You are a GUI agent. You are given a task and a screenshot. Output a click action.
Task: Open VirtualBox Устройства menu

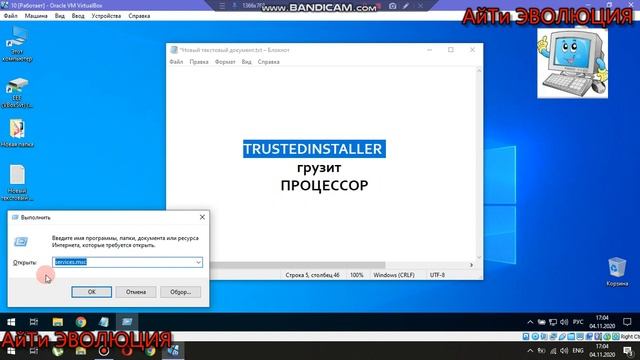click(106, 16)
